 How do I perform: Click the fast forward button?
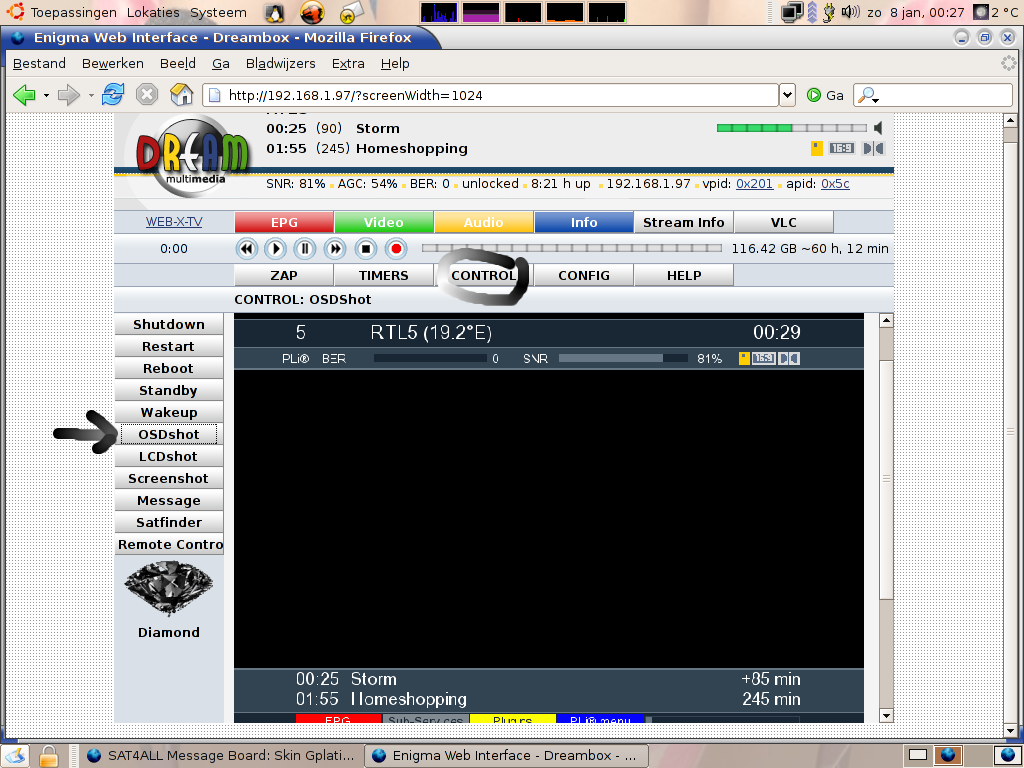tap(335, 249)
